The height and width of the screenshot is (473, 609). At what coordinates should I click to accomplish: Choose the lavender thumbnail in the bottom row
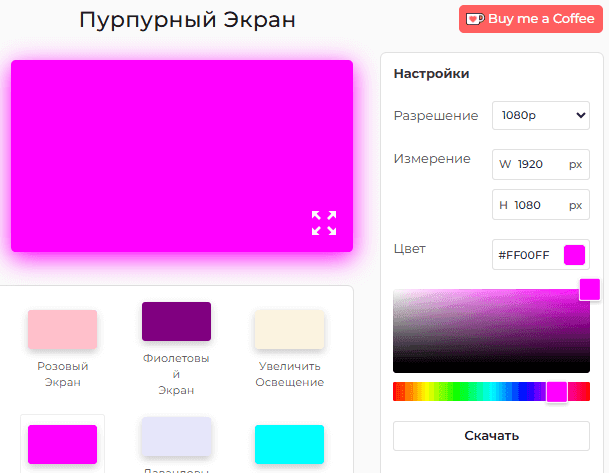click(x=176, y=437)
